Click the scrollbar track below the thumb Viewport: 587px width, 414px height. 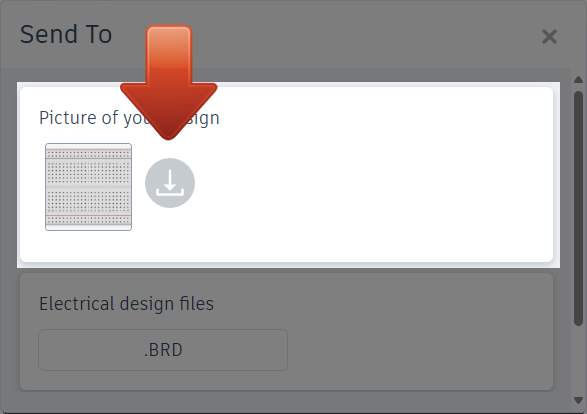578,360
